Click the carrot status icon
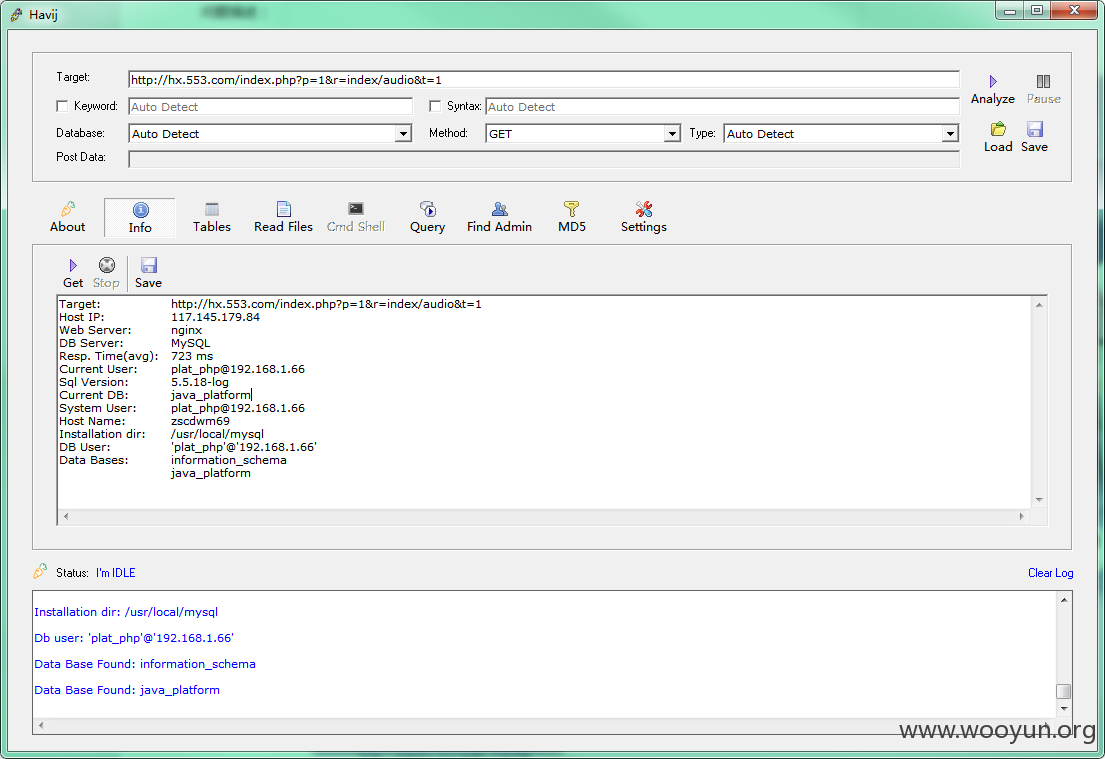Screen dimensions: 1105x759 tap(40, 571)
